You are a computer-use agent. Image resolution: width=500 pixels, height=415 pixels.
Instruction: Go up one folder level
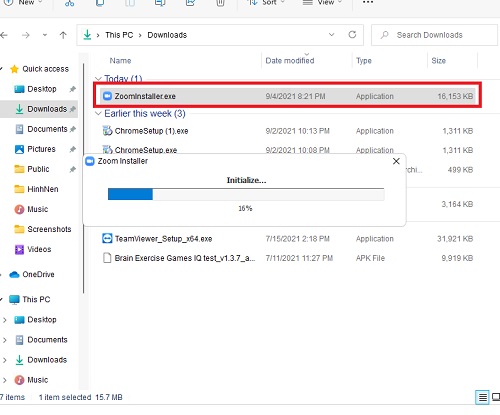click(x=63, y=35)
